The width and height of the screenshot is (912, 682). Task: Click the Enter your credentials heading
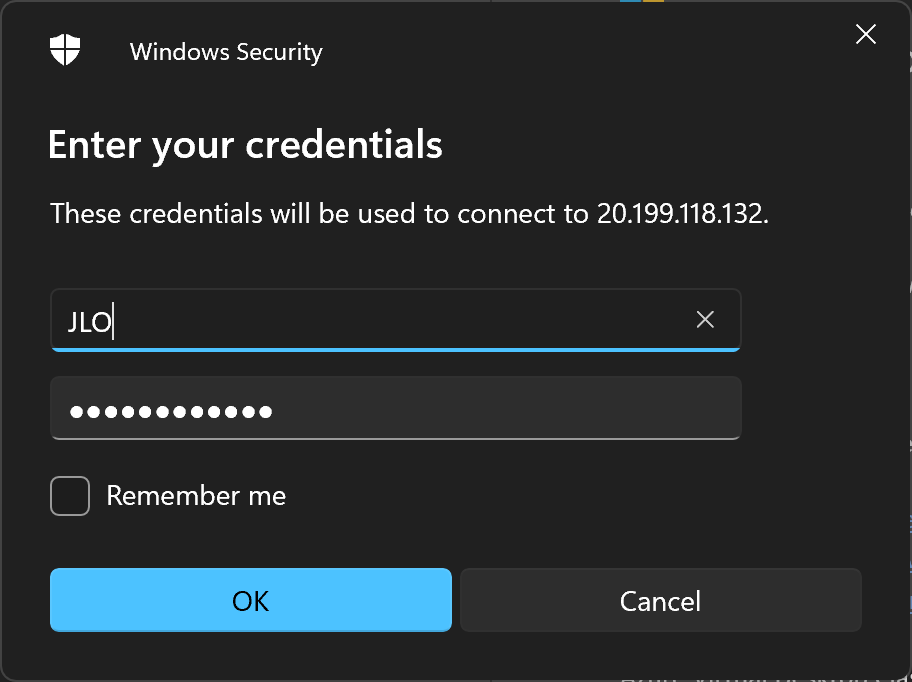(245, 145)
